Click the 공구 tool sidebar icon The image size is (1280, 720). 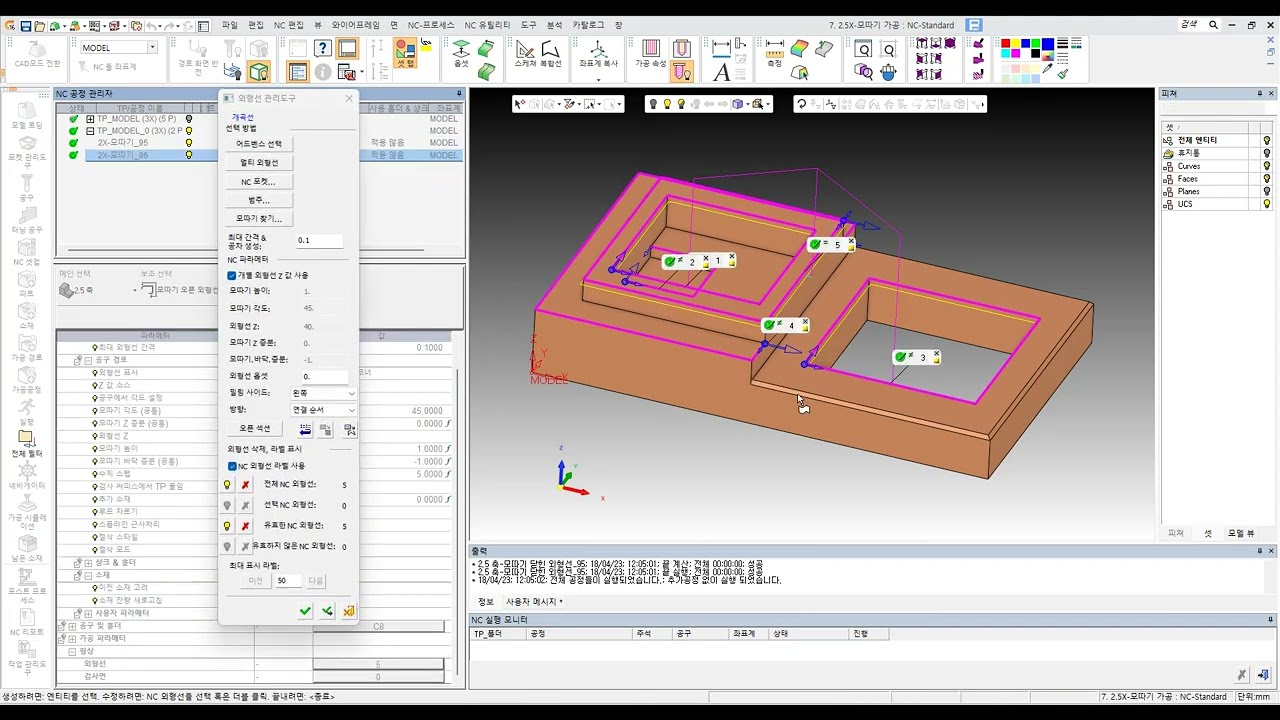(27, 187)
